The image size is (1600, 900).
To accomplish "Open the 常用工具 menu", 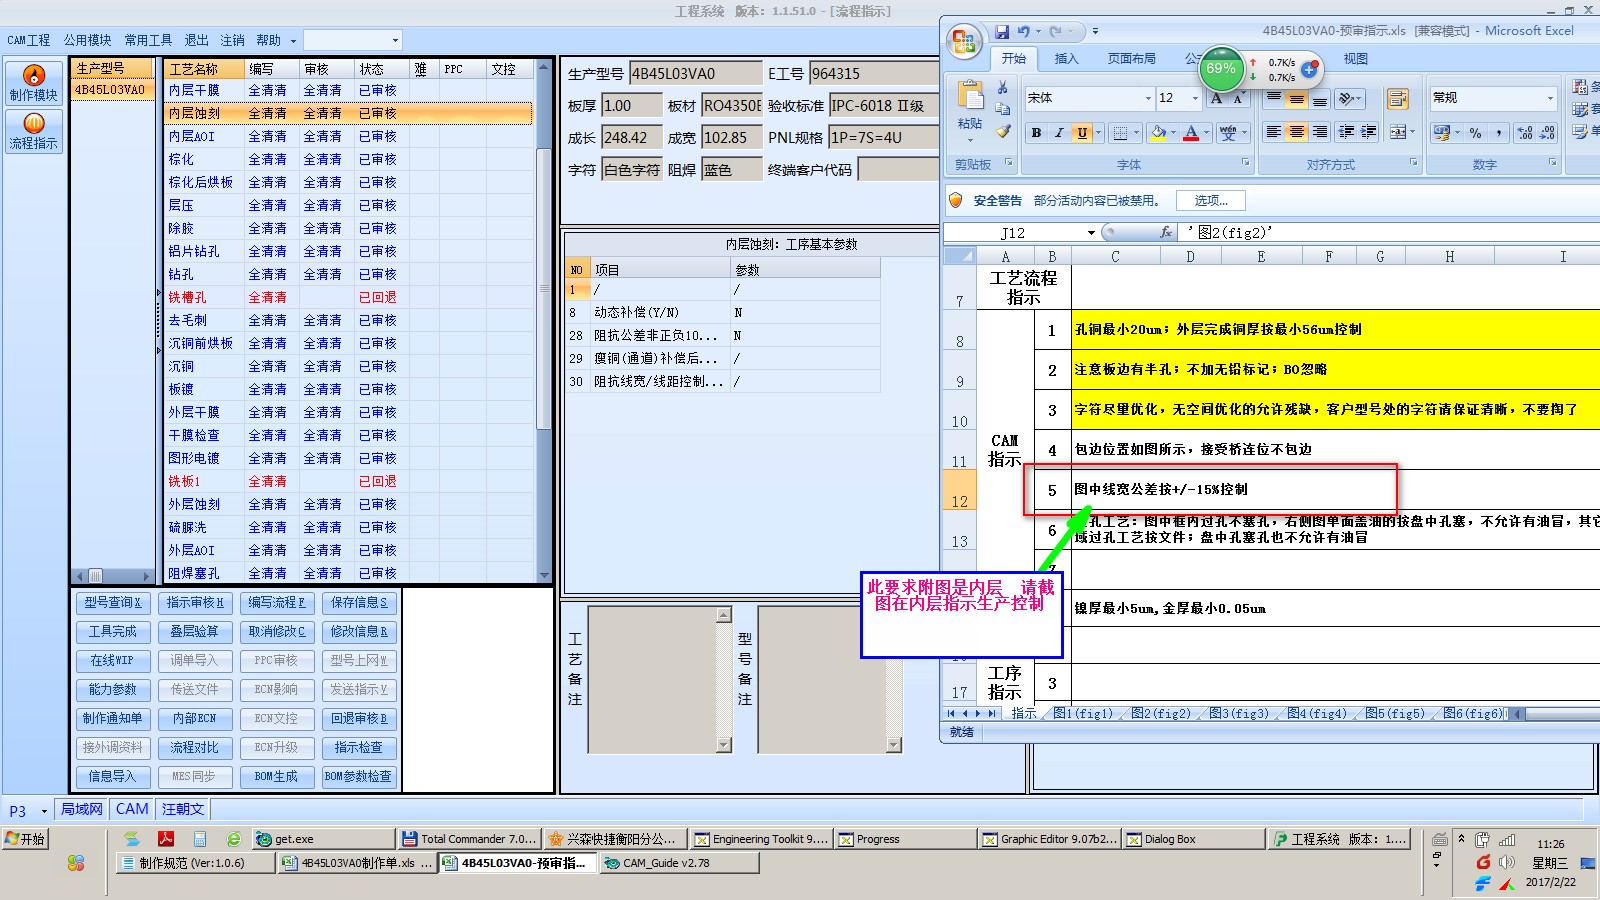I will (x=148, y=40).
